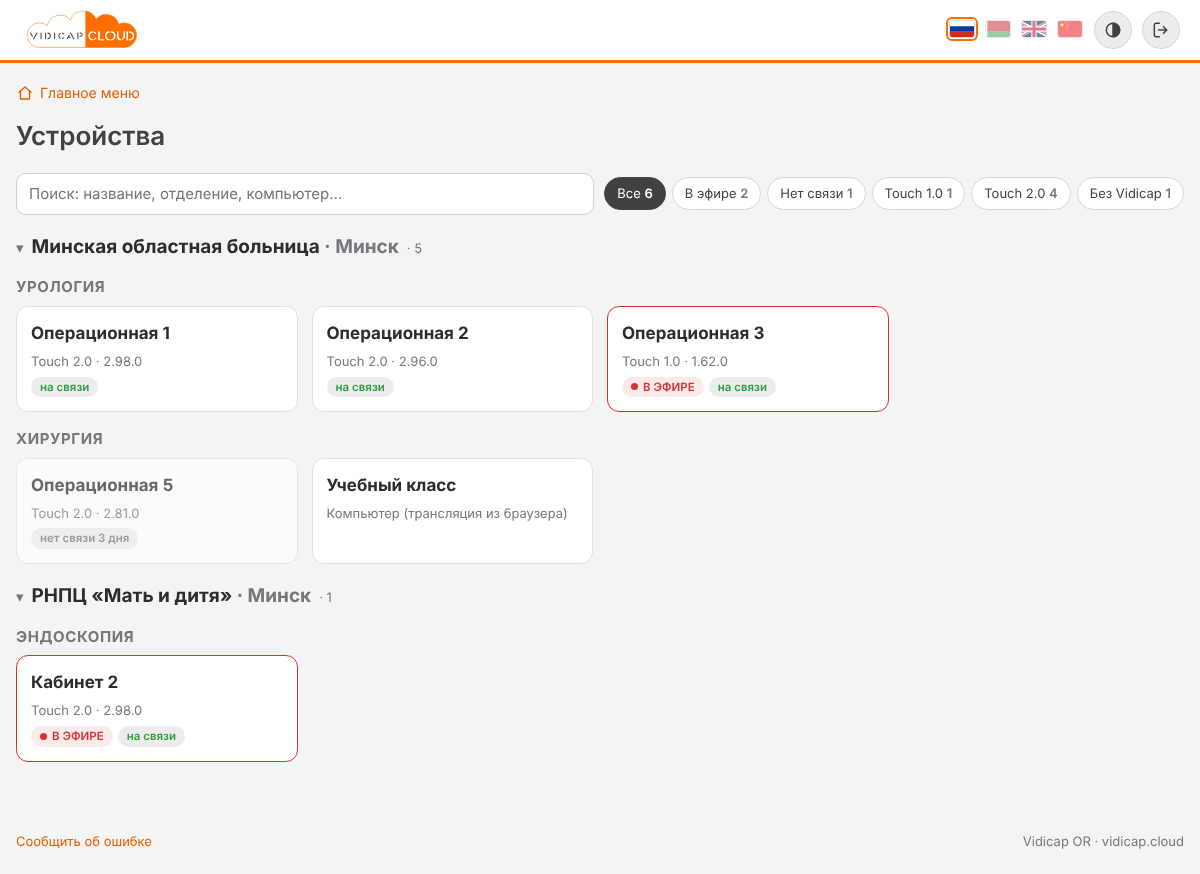Click the ЭНДОСКОПИЯ department label
Image resolution: width=1200 pixels, height=874 pixels.
click(x=75, y=636)
